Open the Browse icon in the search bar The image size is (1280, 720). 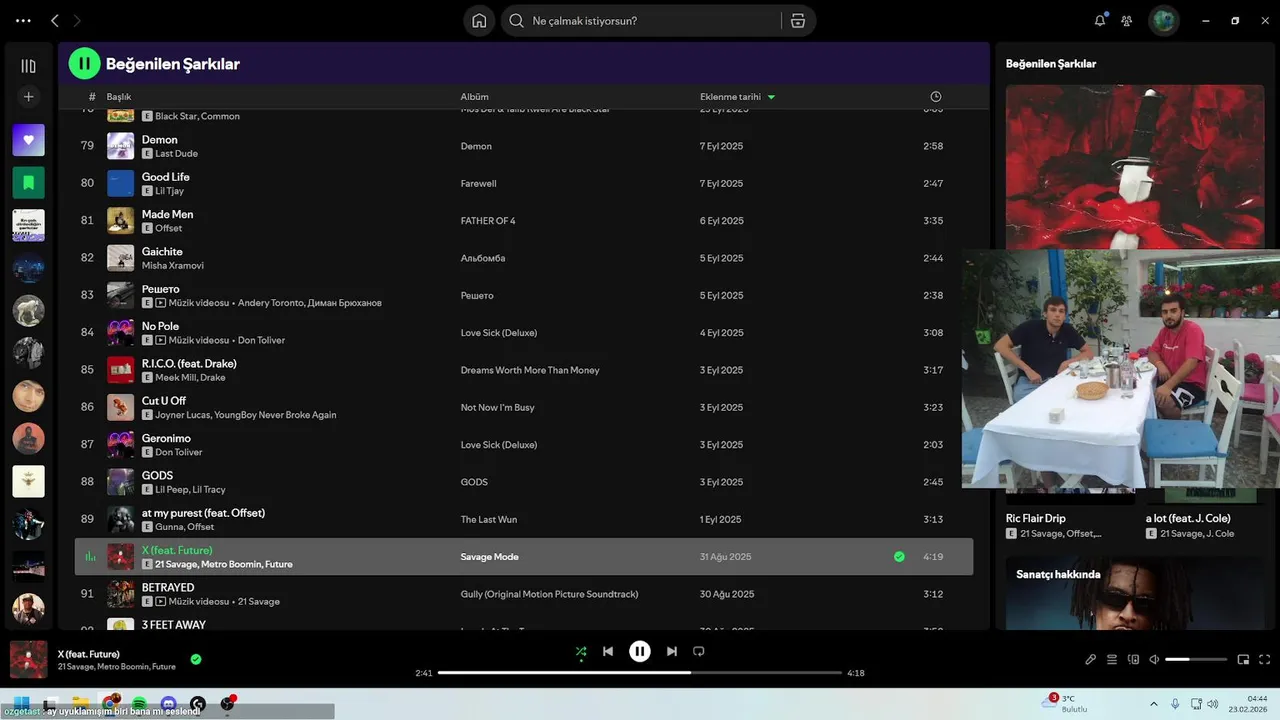(x=797, y=21)
